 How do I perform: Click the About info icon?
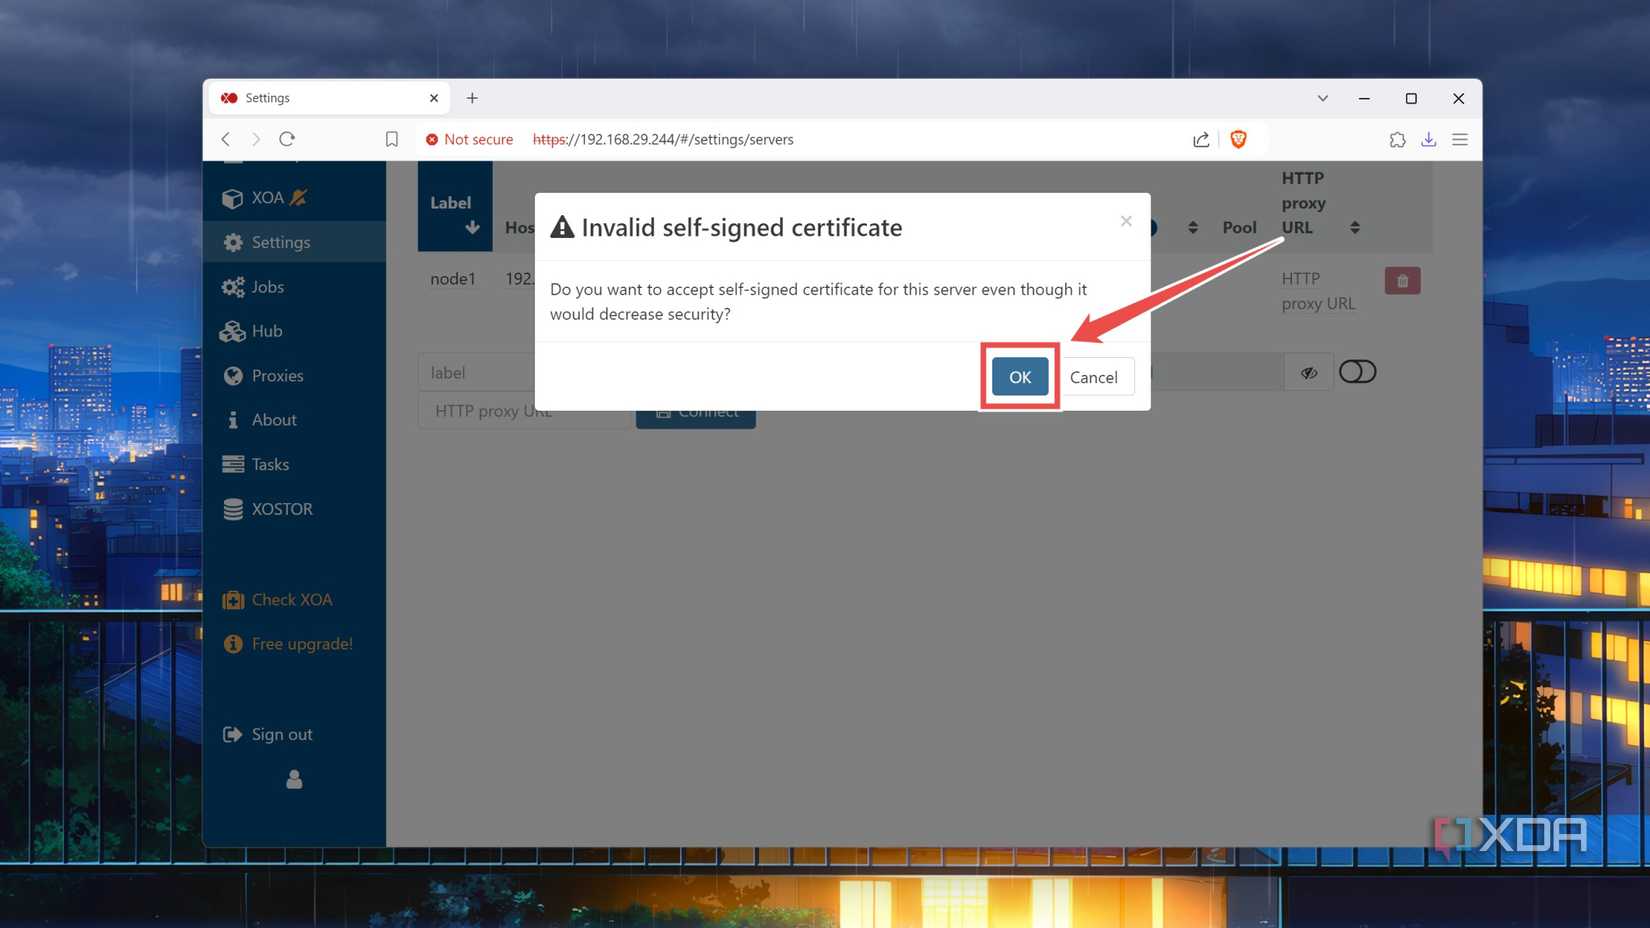233,420
